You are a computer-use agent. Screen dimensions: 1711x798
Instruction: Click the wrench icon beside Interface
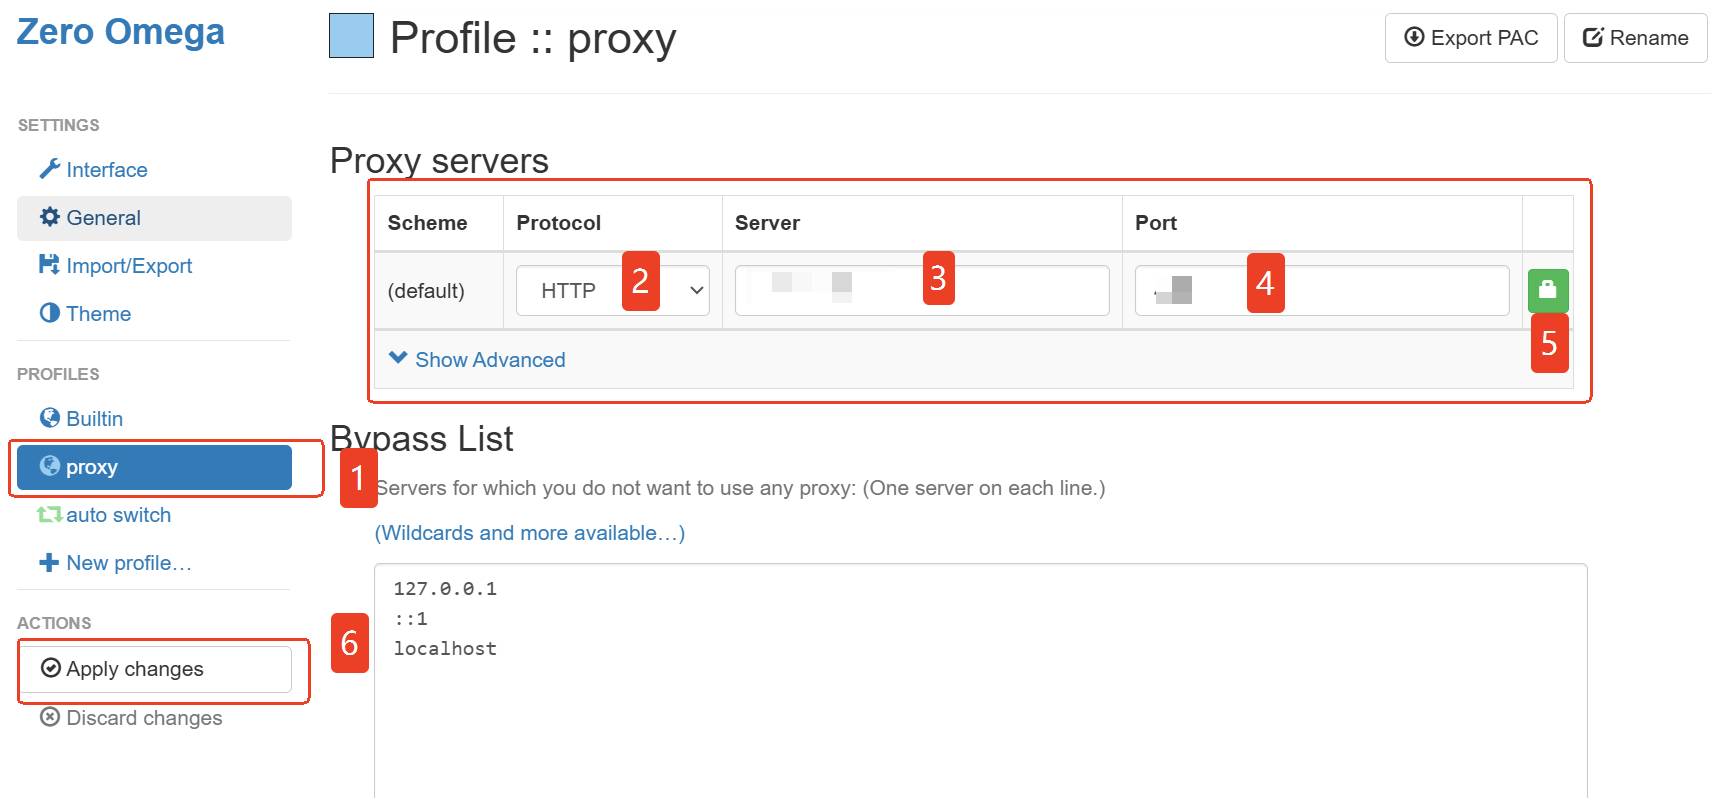[x=50, y=168]
